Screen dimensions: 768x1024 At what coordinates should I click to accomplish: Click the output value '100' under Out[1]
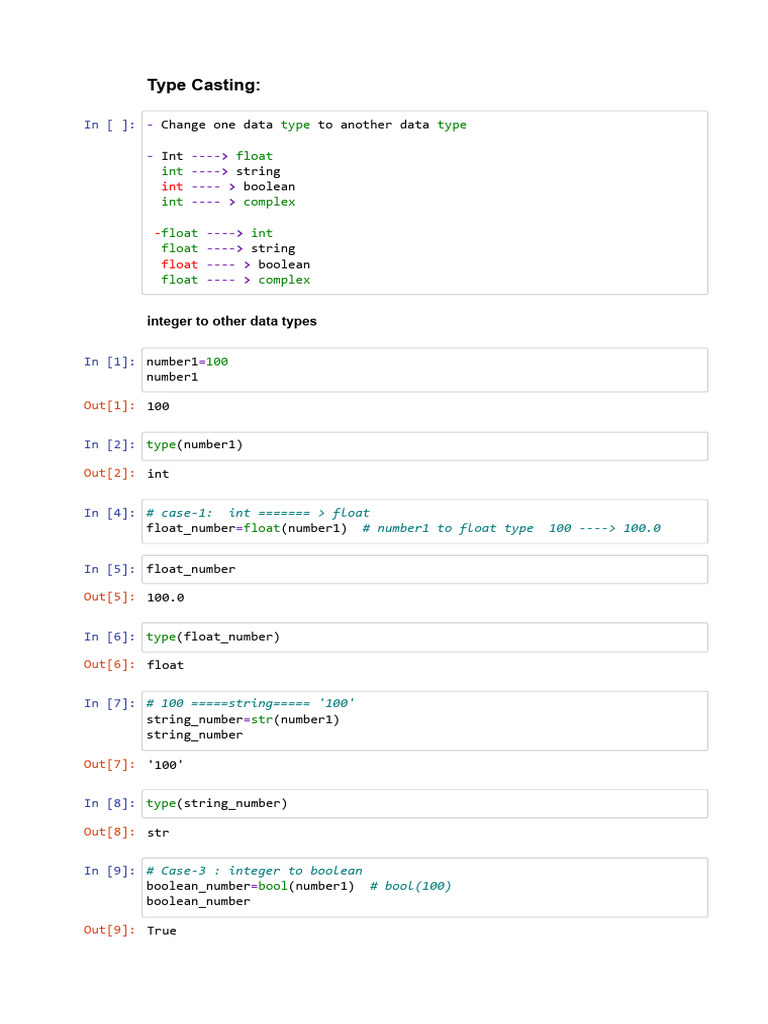(x=158, y=406)
